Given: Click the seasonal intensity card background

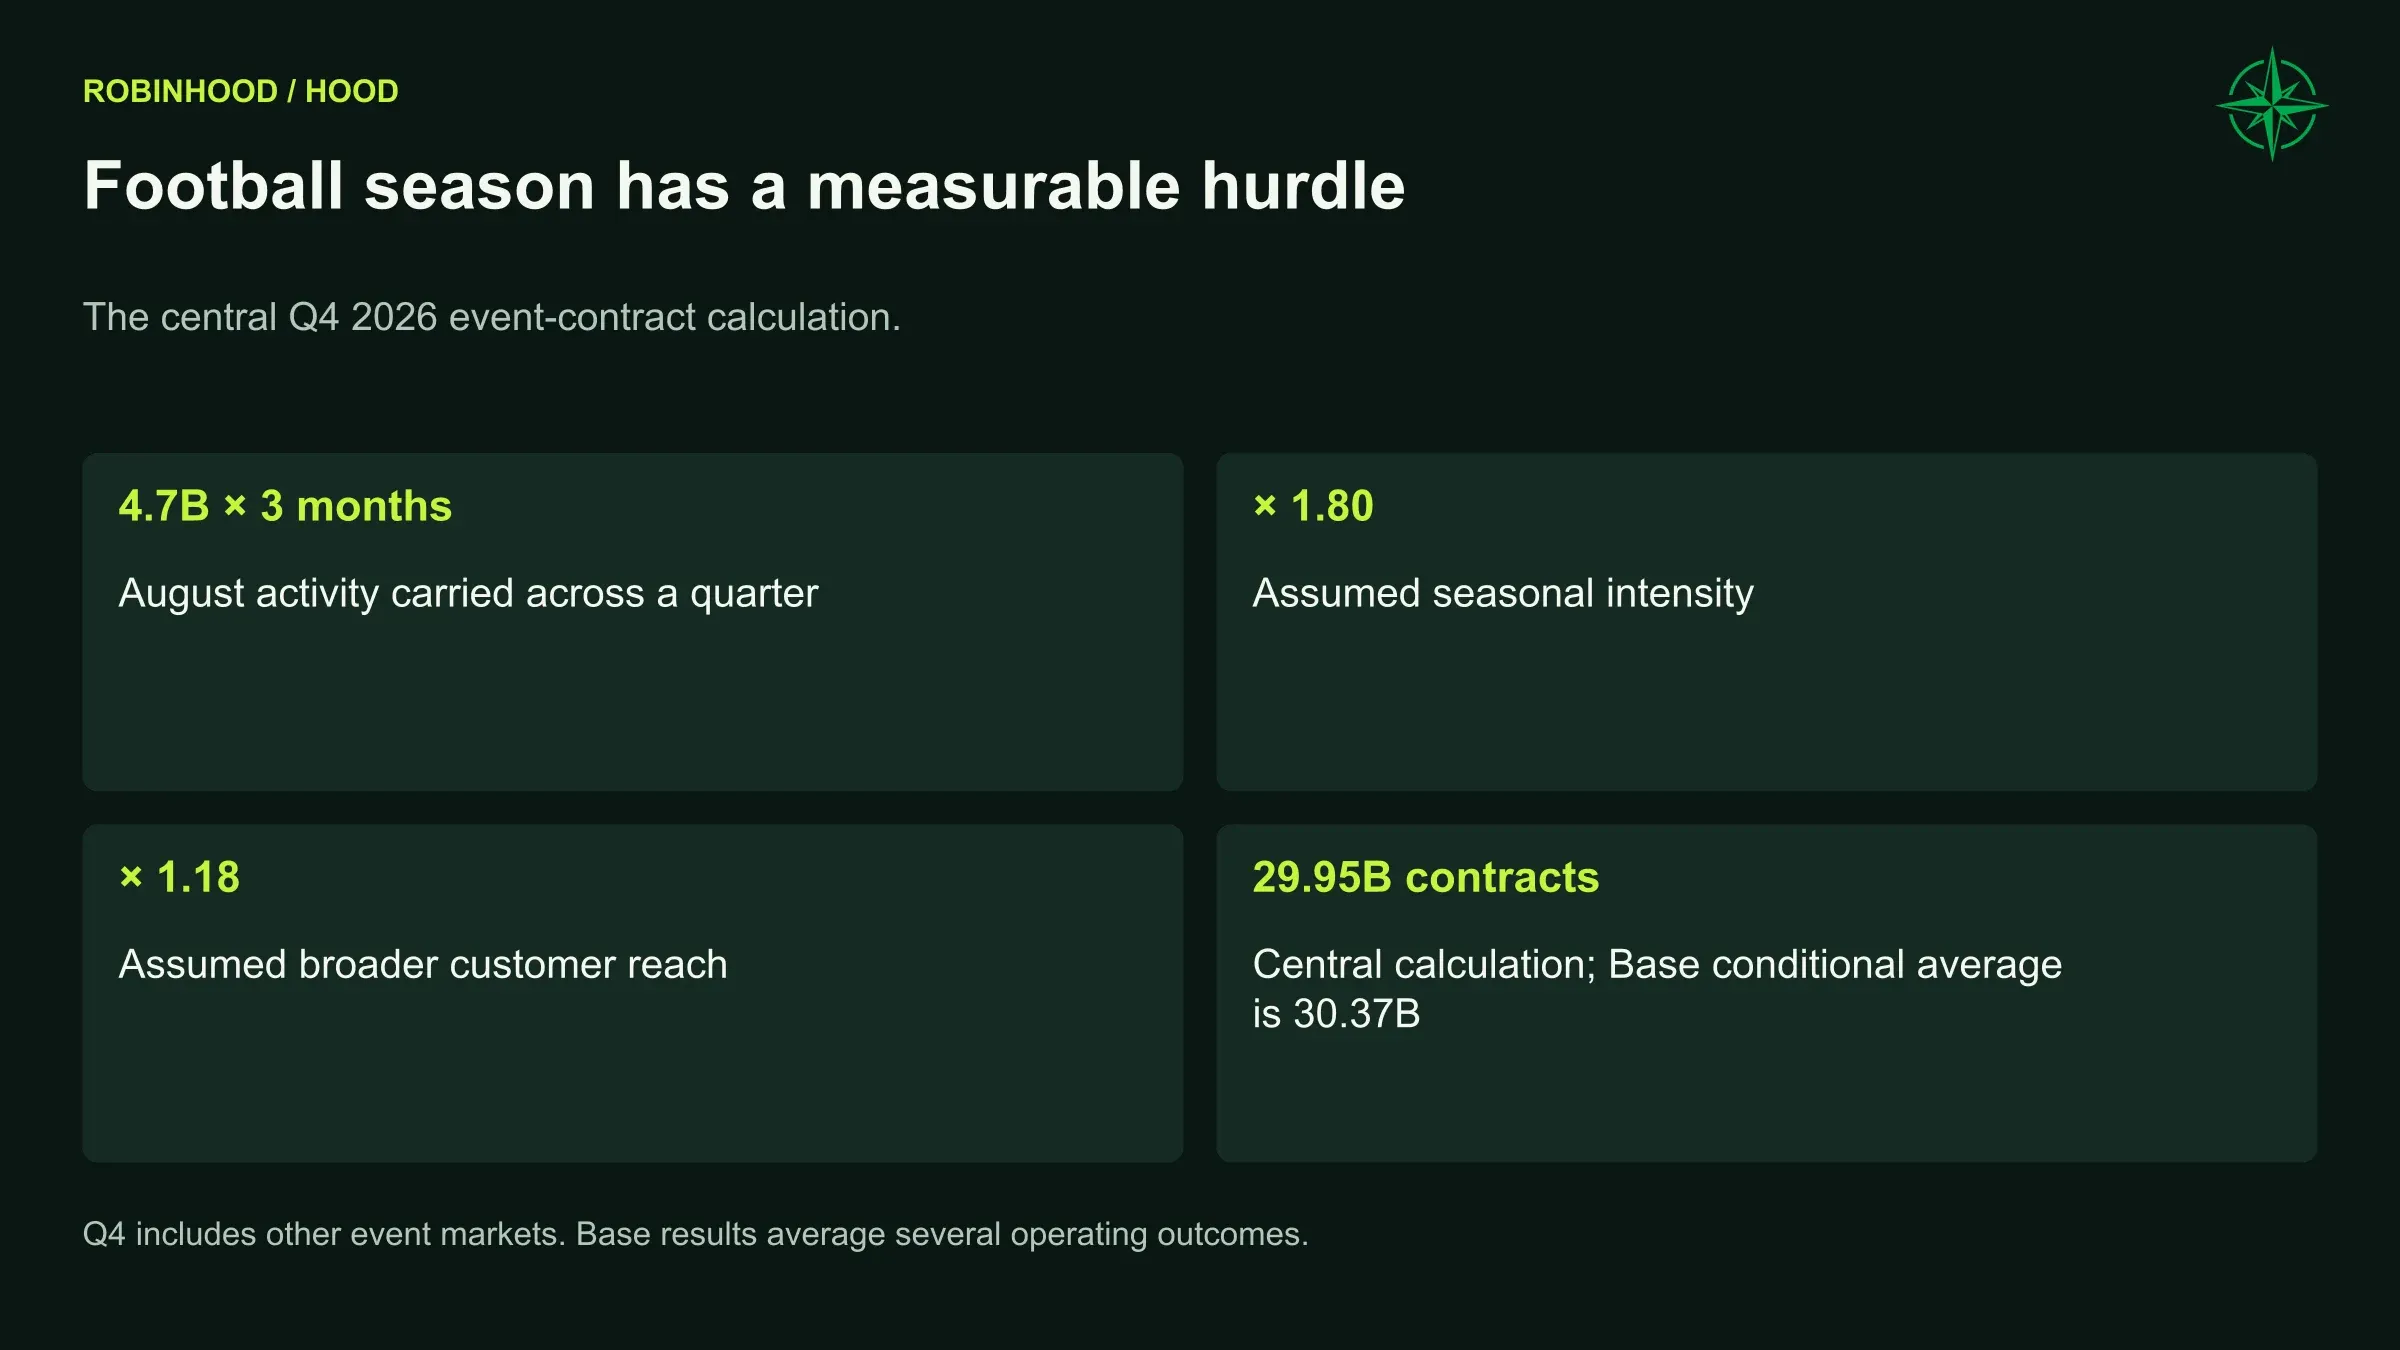Looking at the screenshot, I should pyautogui.click(x=1767, y=700).
